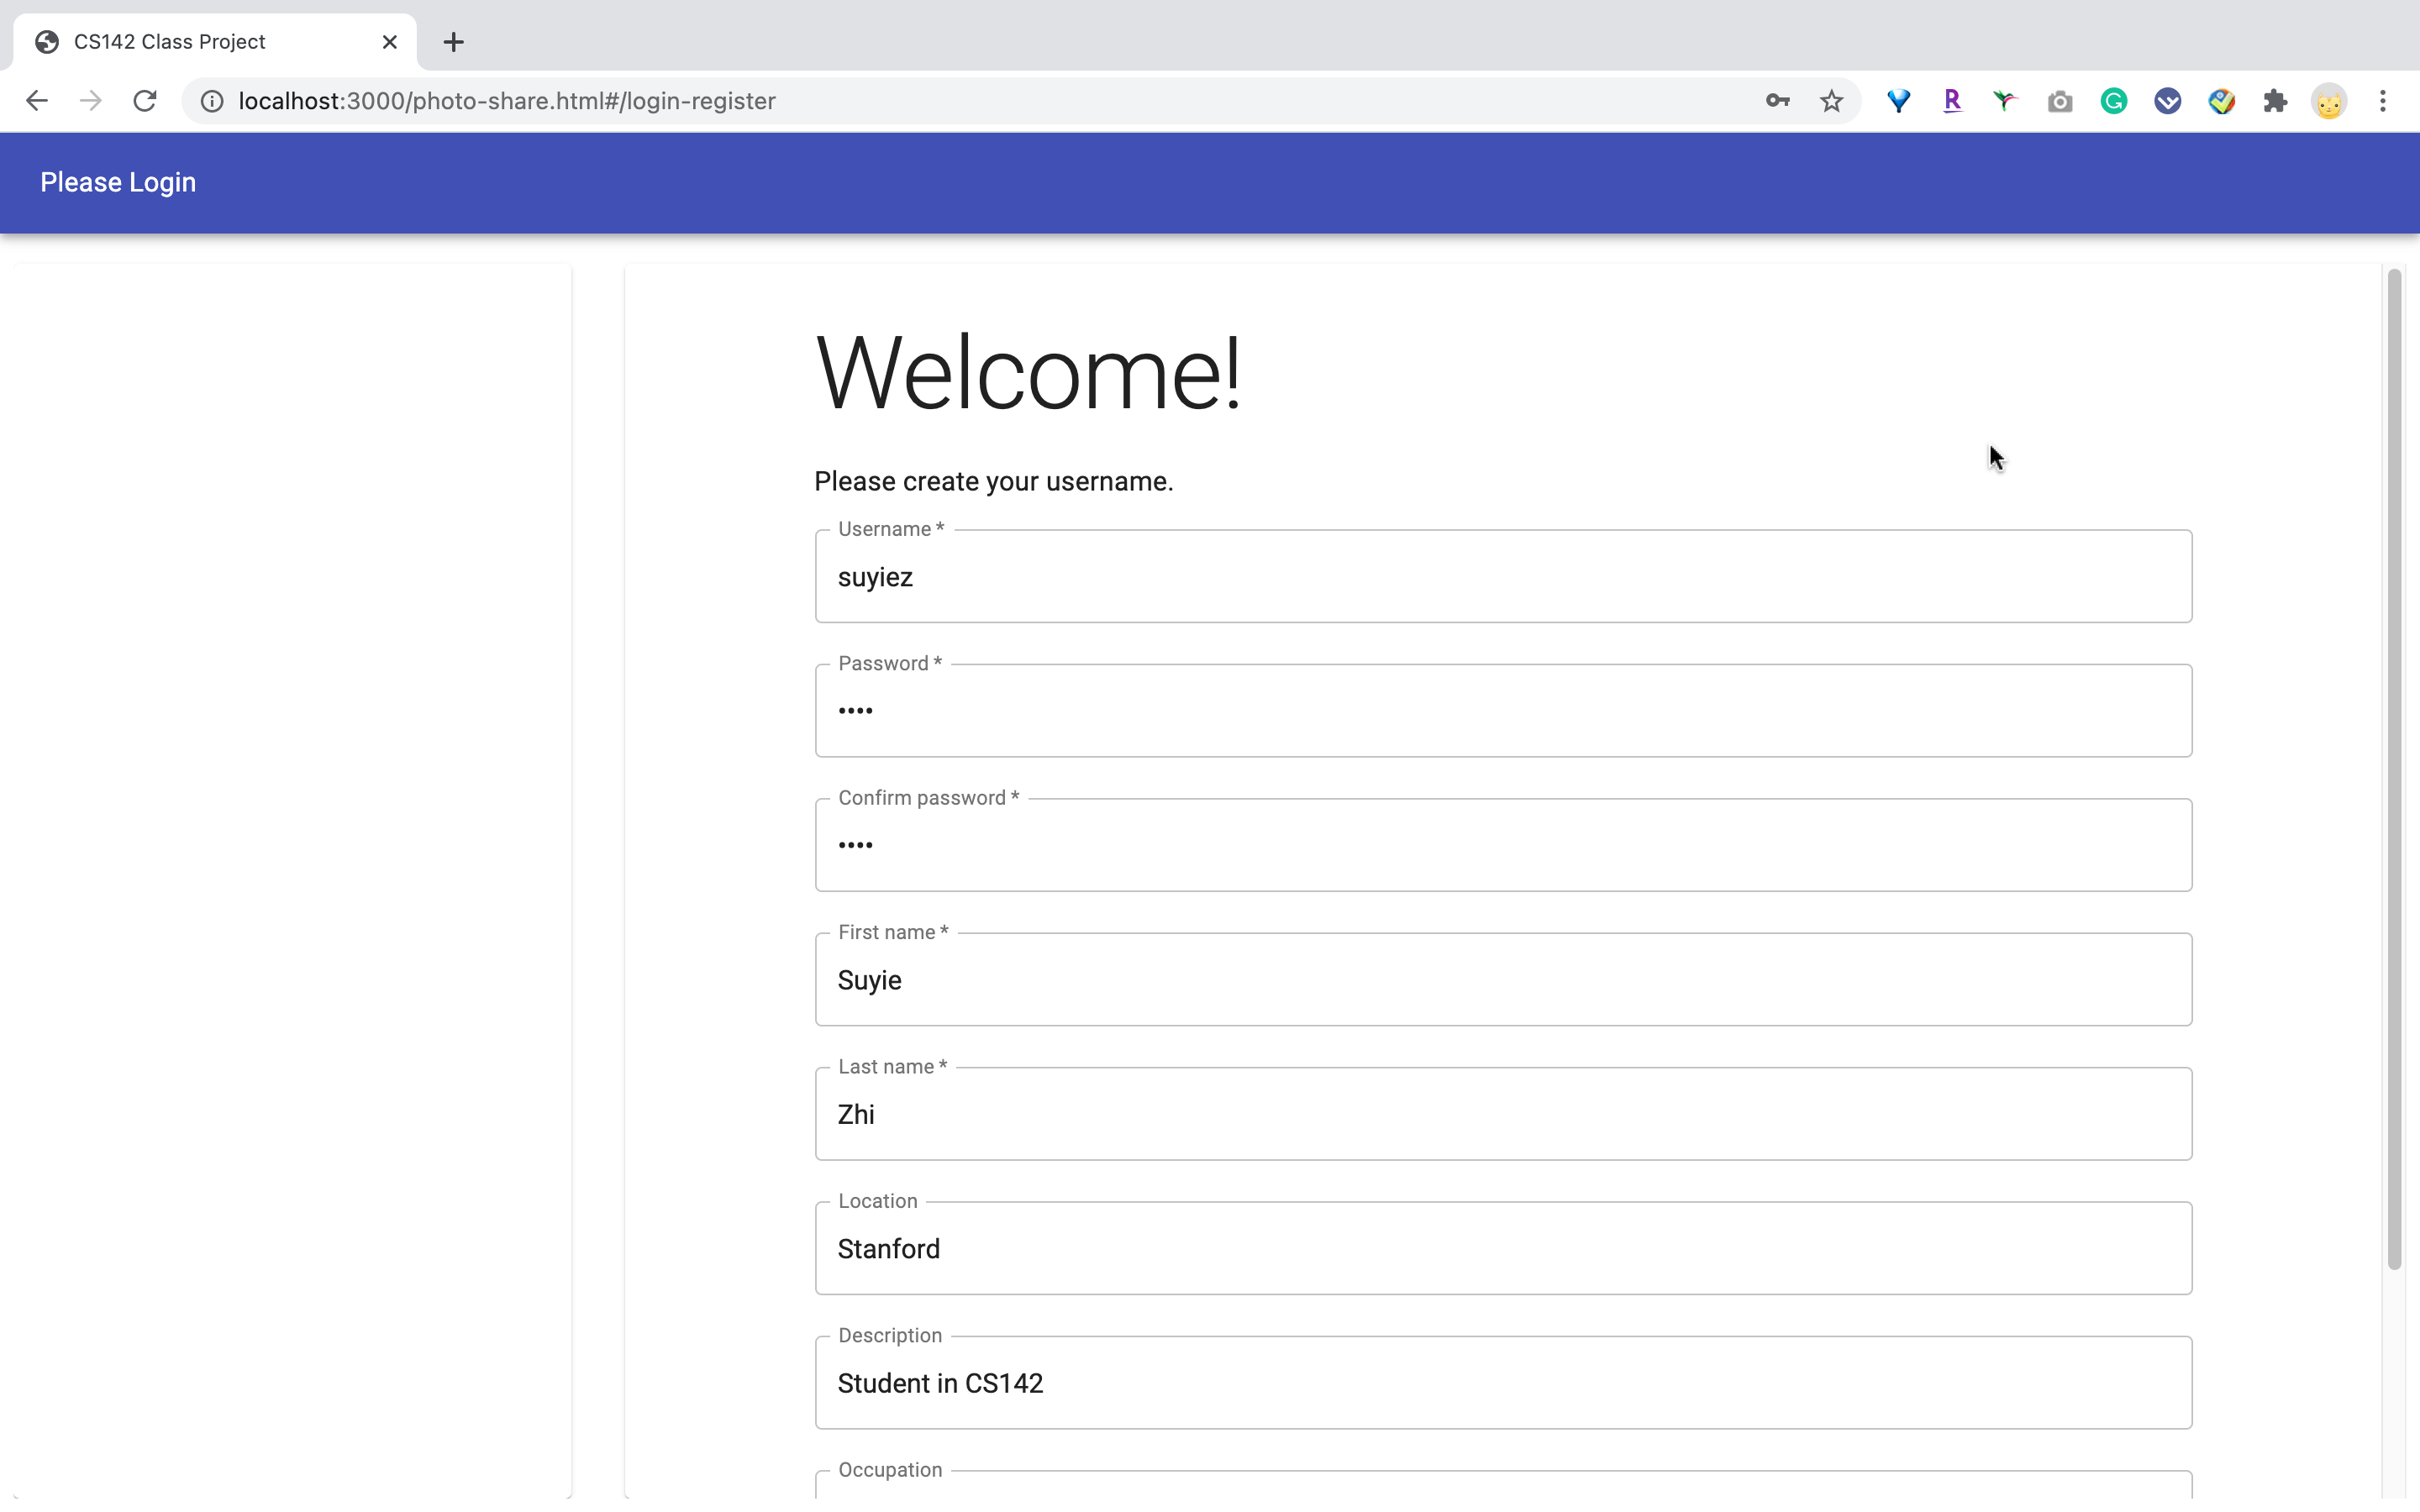Image resolution: width=2420 pixels, height=1512 pixels.
Task: Click the browser back navigation arrow
Action: 37,101
